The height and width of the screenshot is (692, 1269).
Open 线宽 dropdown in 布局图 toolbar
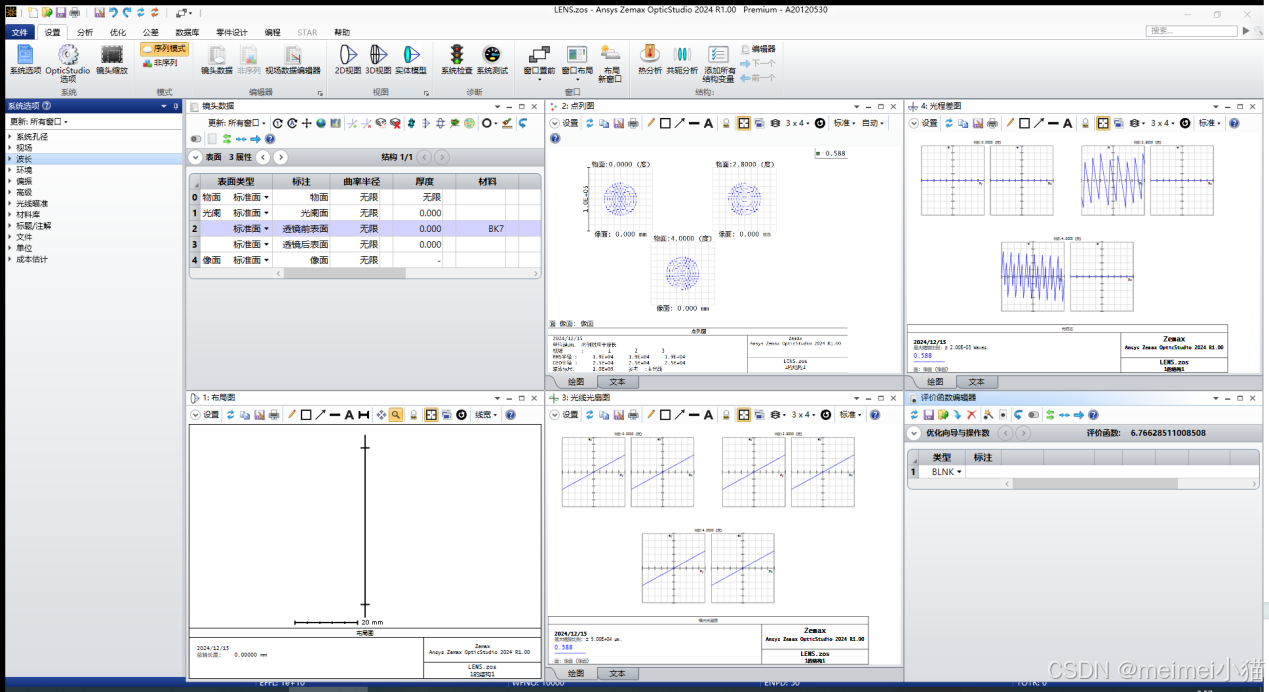pyautogui.click(x=486, y=414)
